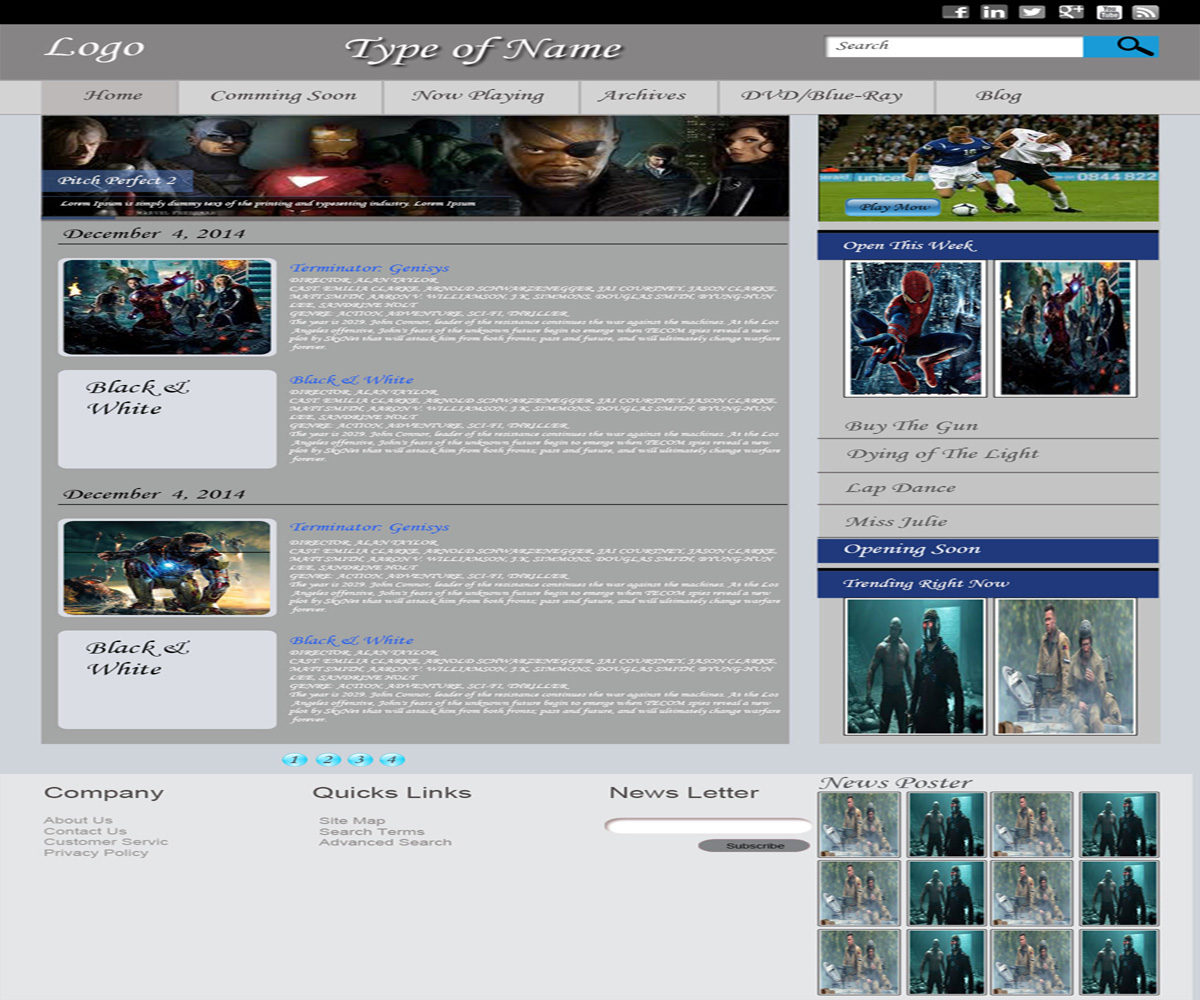Open the Avengers poster under Open This Week
The width and height of the screenshot is (1200, 1000).
(x=1065, y=329)
